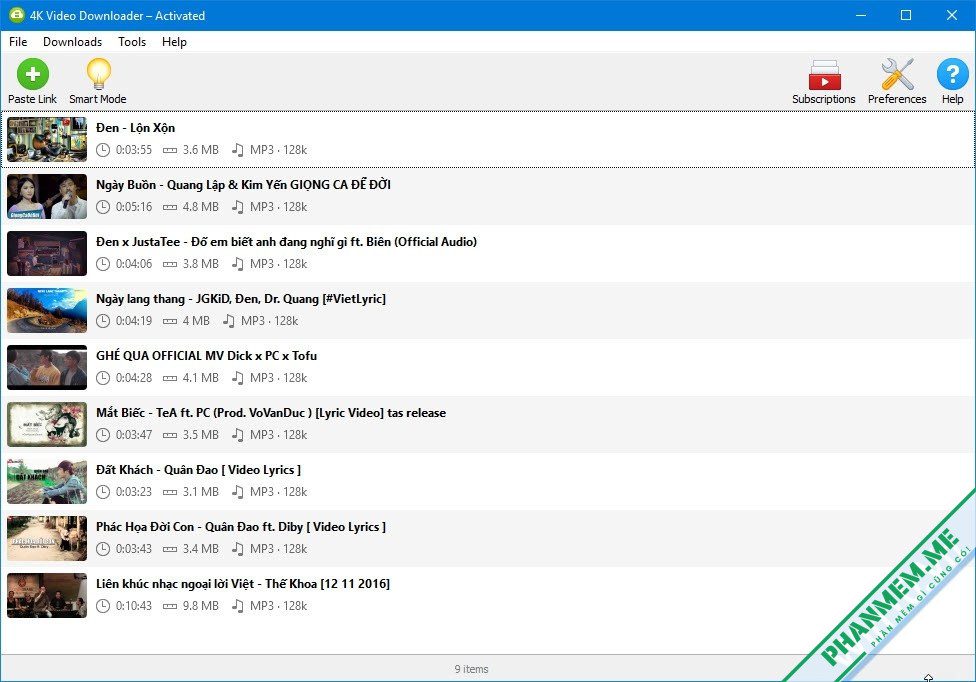Click music note icon in Ngày lang thang row
This screenshot has height=682, width=976.
(x=229, y=321)
